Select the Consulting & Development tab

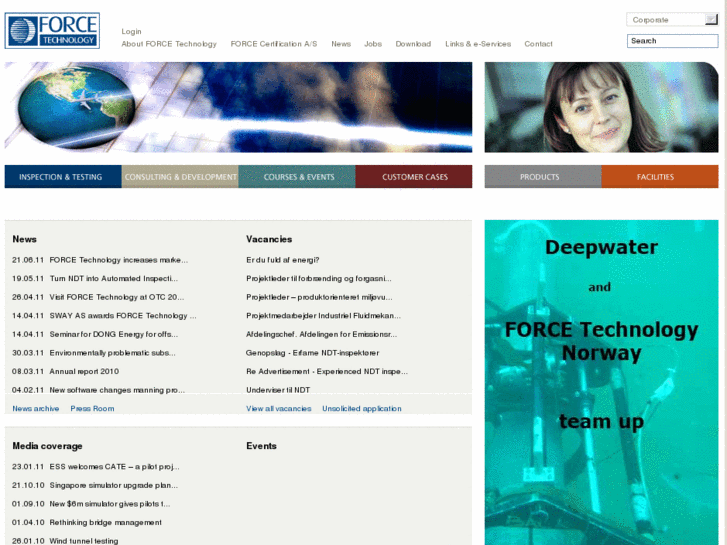tap(180, 177)
